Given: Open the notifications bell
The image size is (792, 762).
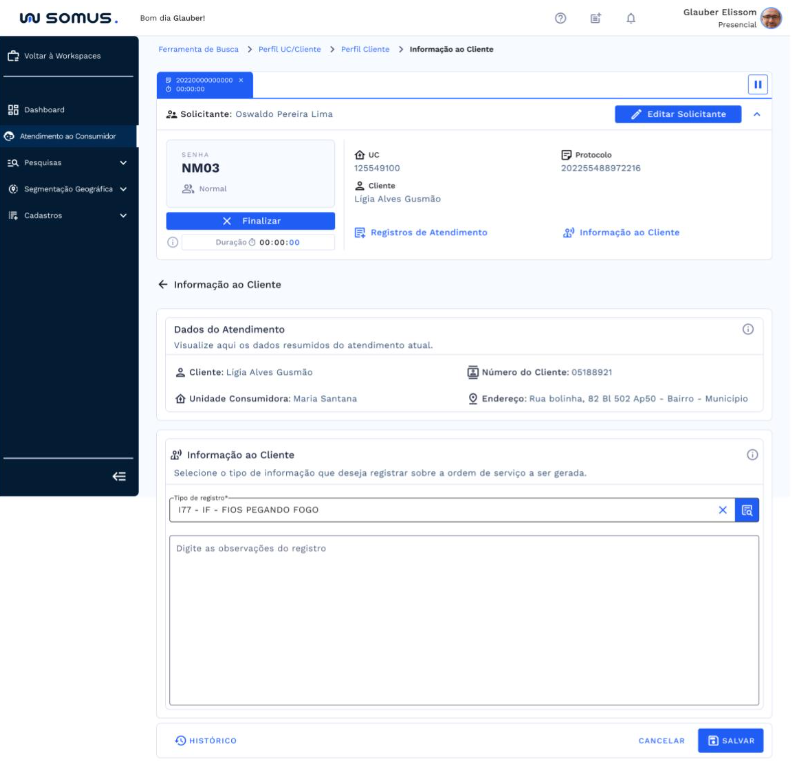Looking at the screenshot, I should click(x=631, y=18).
